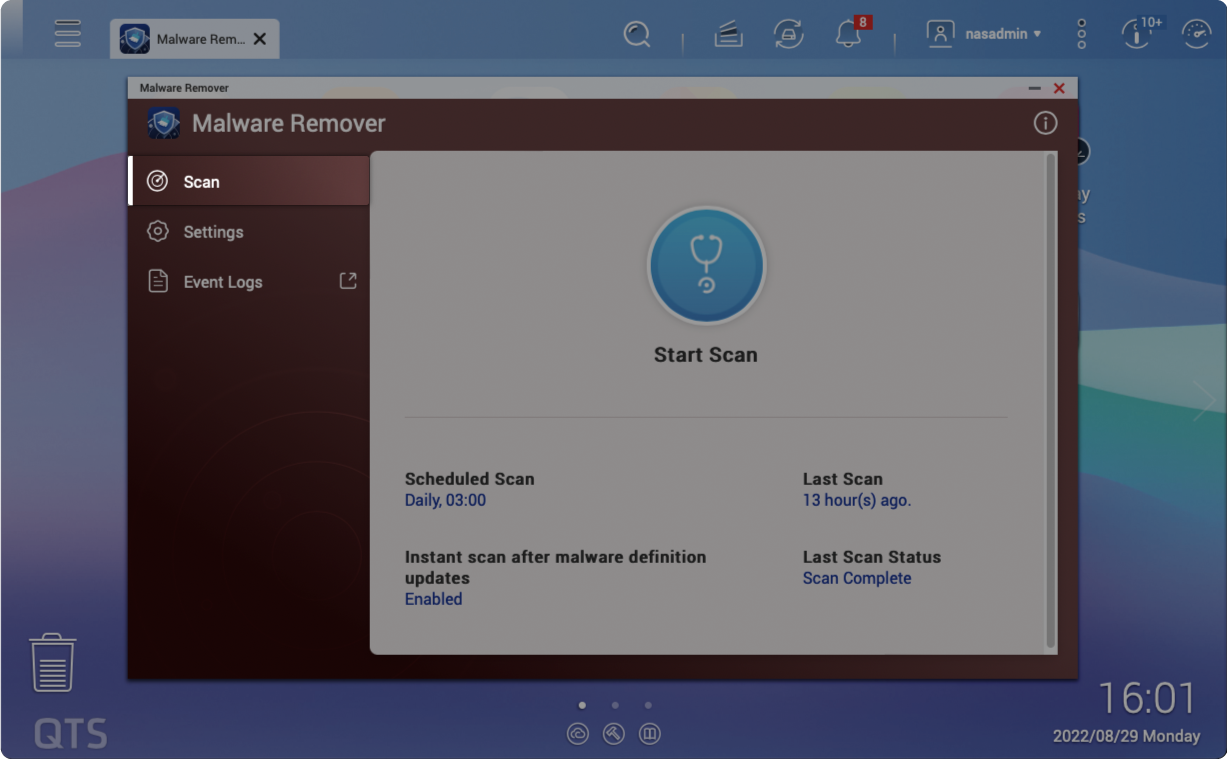Select the first desktop page dot
Screen dimensions: 1227x759
583,705
